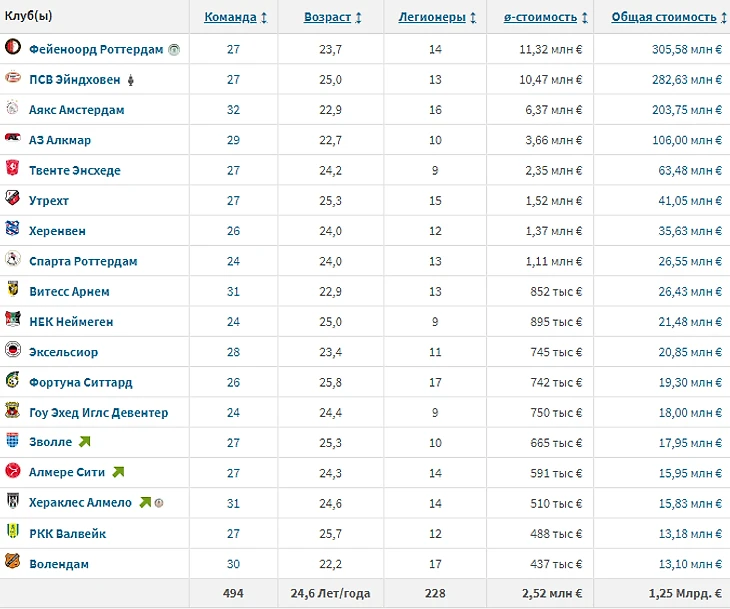Open Аякс Амстердам club page
Screen dimensions: 730x609
(x=77, y=110)
